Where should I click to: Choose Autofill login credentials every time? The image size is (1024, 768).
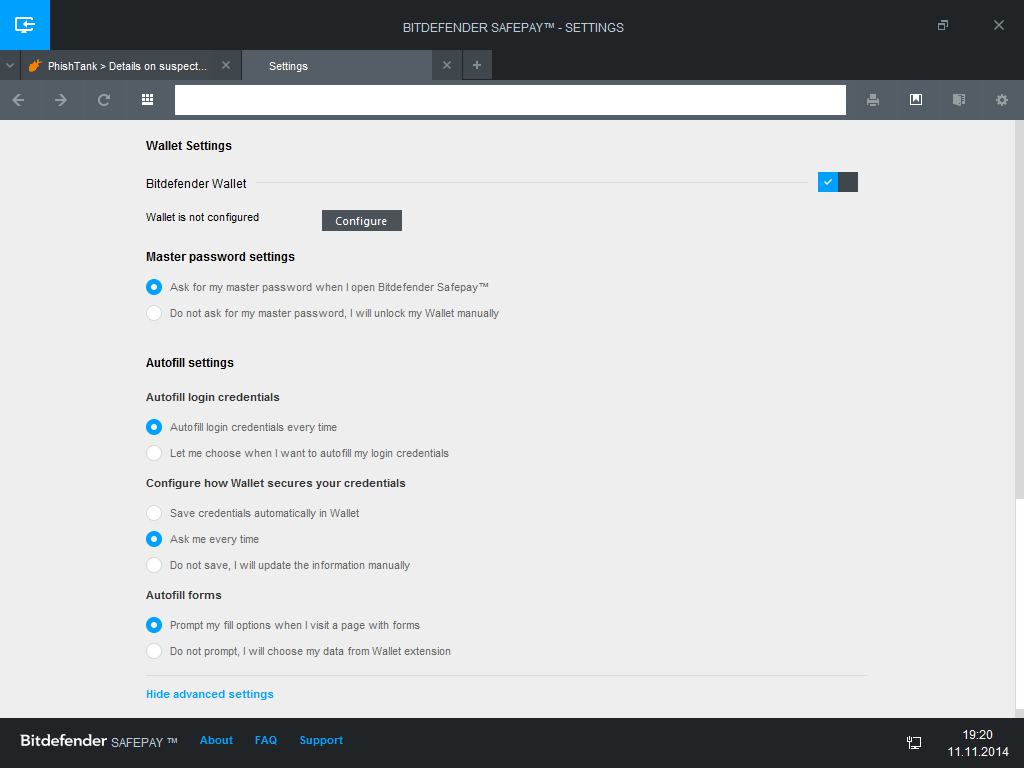pyautogui.click(x=154, y=427)
